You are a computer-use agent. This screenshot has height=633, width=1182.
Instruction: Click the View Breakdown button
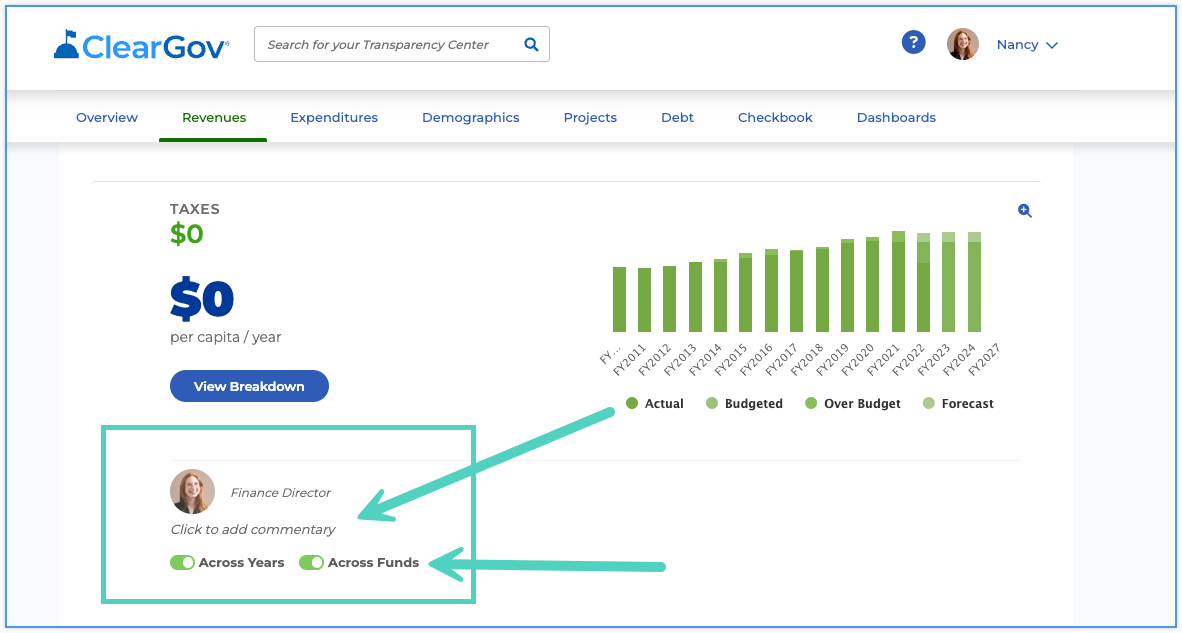pos(250,386)
